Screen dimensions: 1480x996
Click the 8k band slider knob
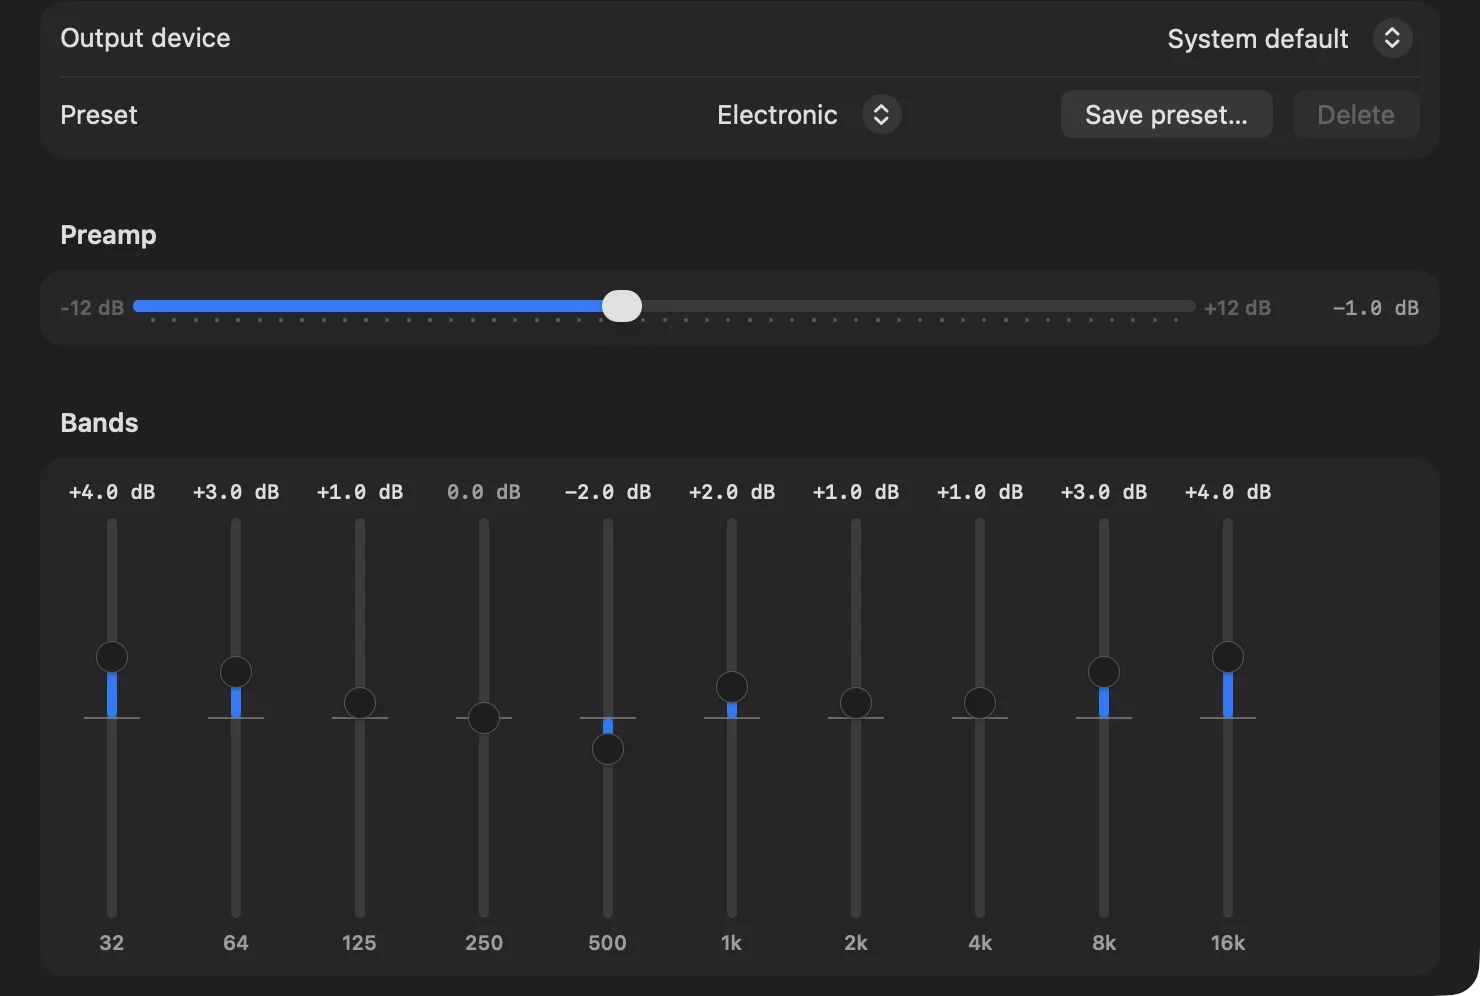pos(1104,672)
